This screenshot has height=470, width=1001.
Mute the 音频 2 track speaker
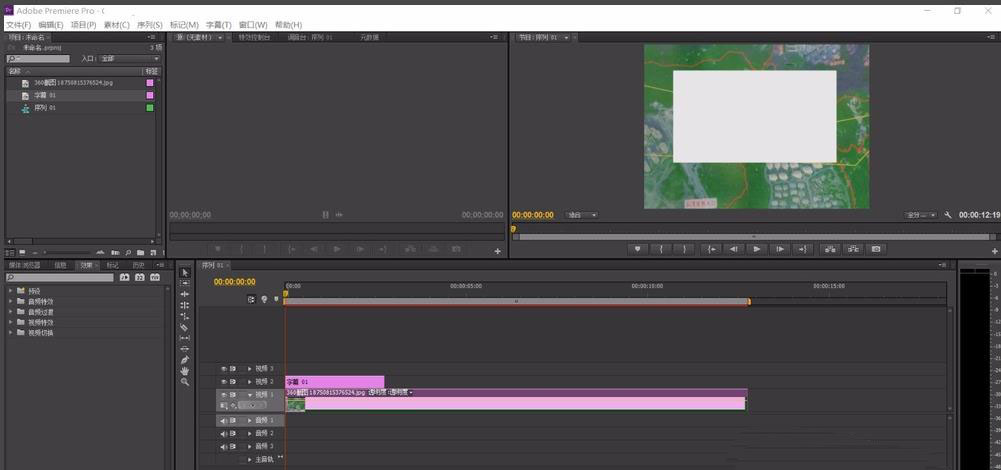coord(224,434)
